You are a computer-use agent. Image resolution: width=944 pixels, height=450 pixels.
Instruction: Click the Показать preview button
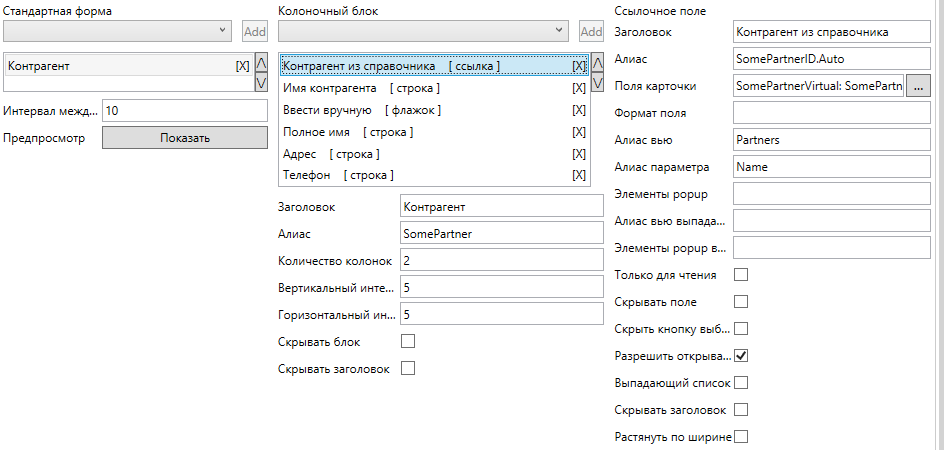pyautogui.click(x=185, y=138)
